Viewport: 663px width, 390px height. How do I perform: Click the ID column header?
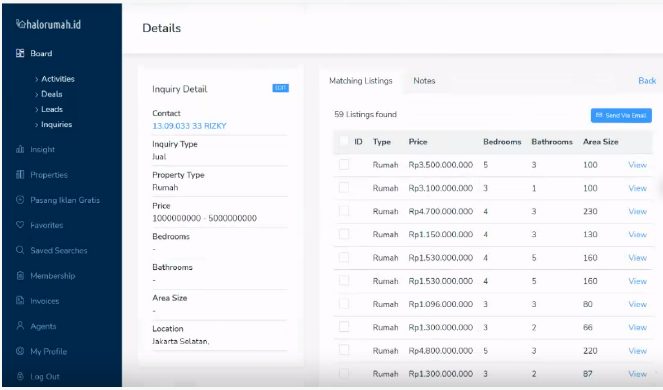[358, 142]
